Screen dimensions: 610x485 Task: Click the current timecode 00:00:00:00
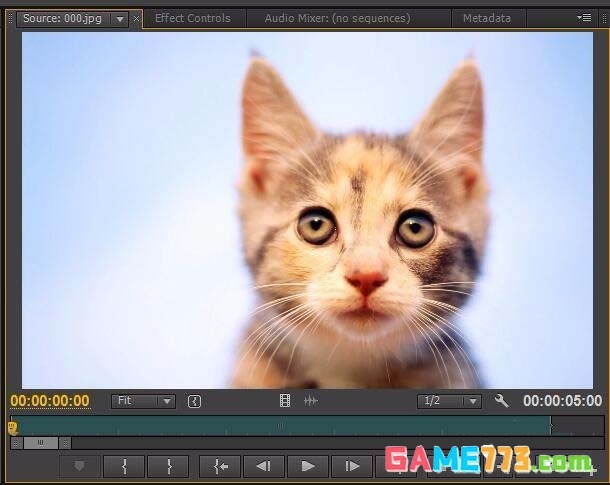[50, 401]
